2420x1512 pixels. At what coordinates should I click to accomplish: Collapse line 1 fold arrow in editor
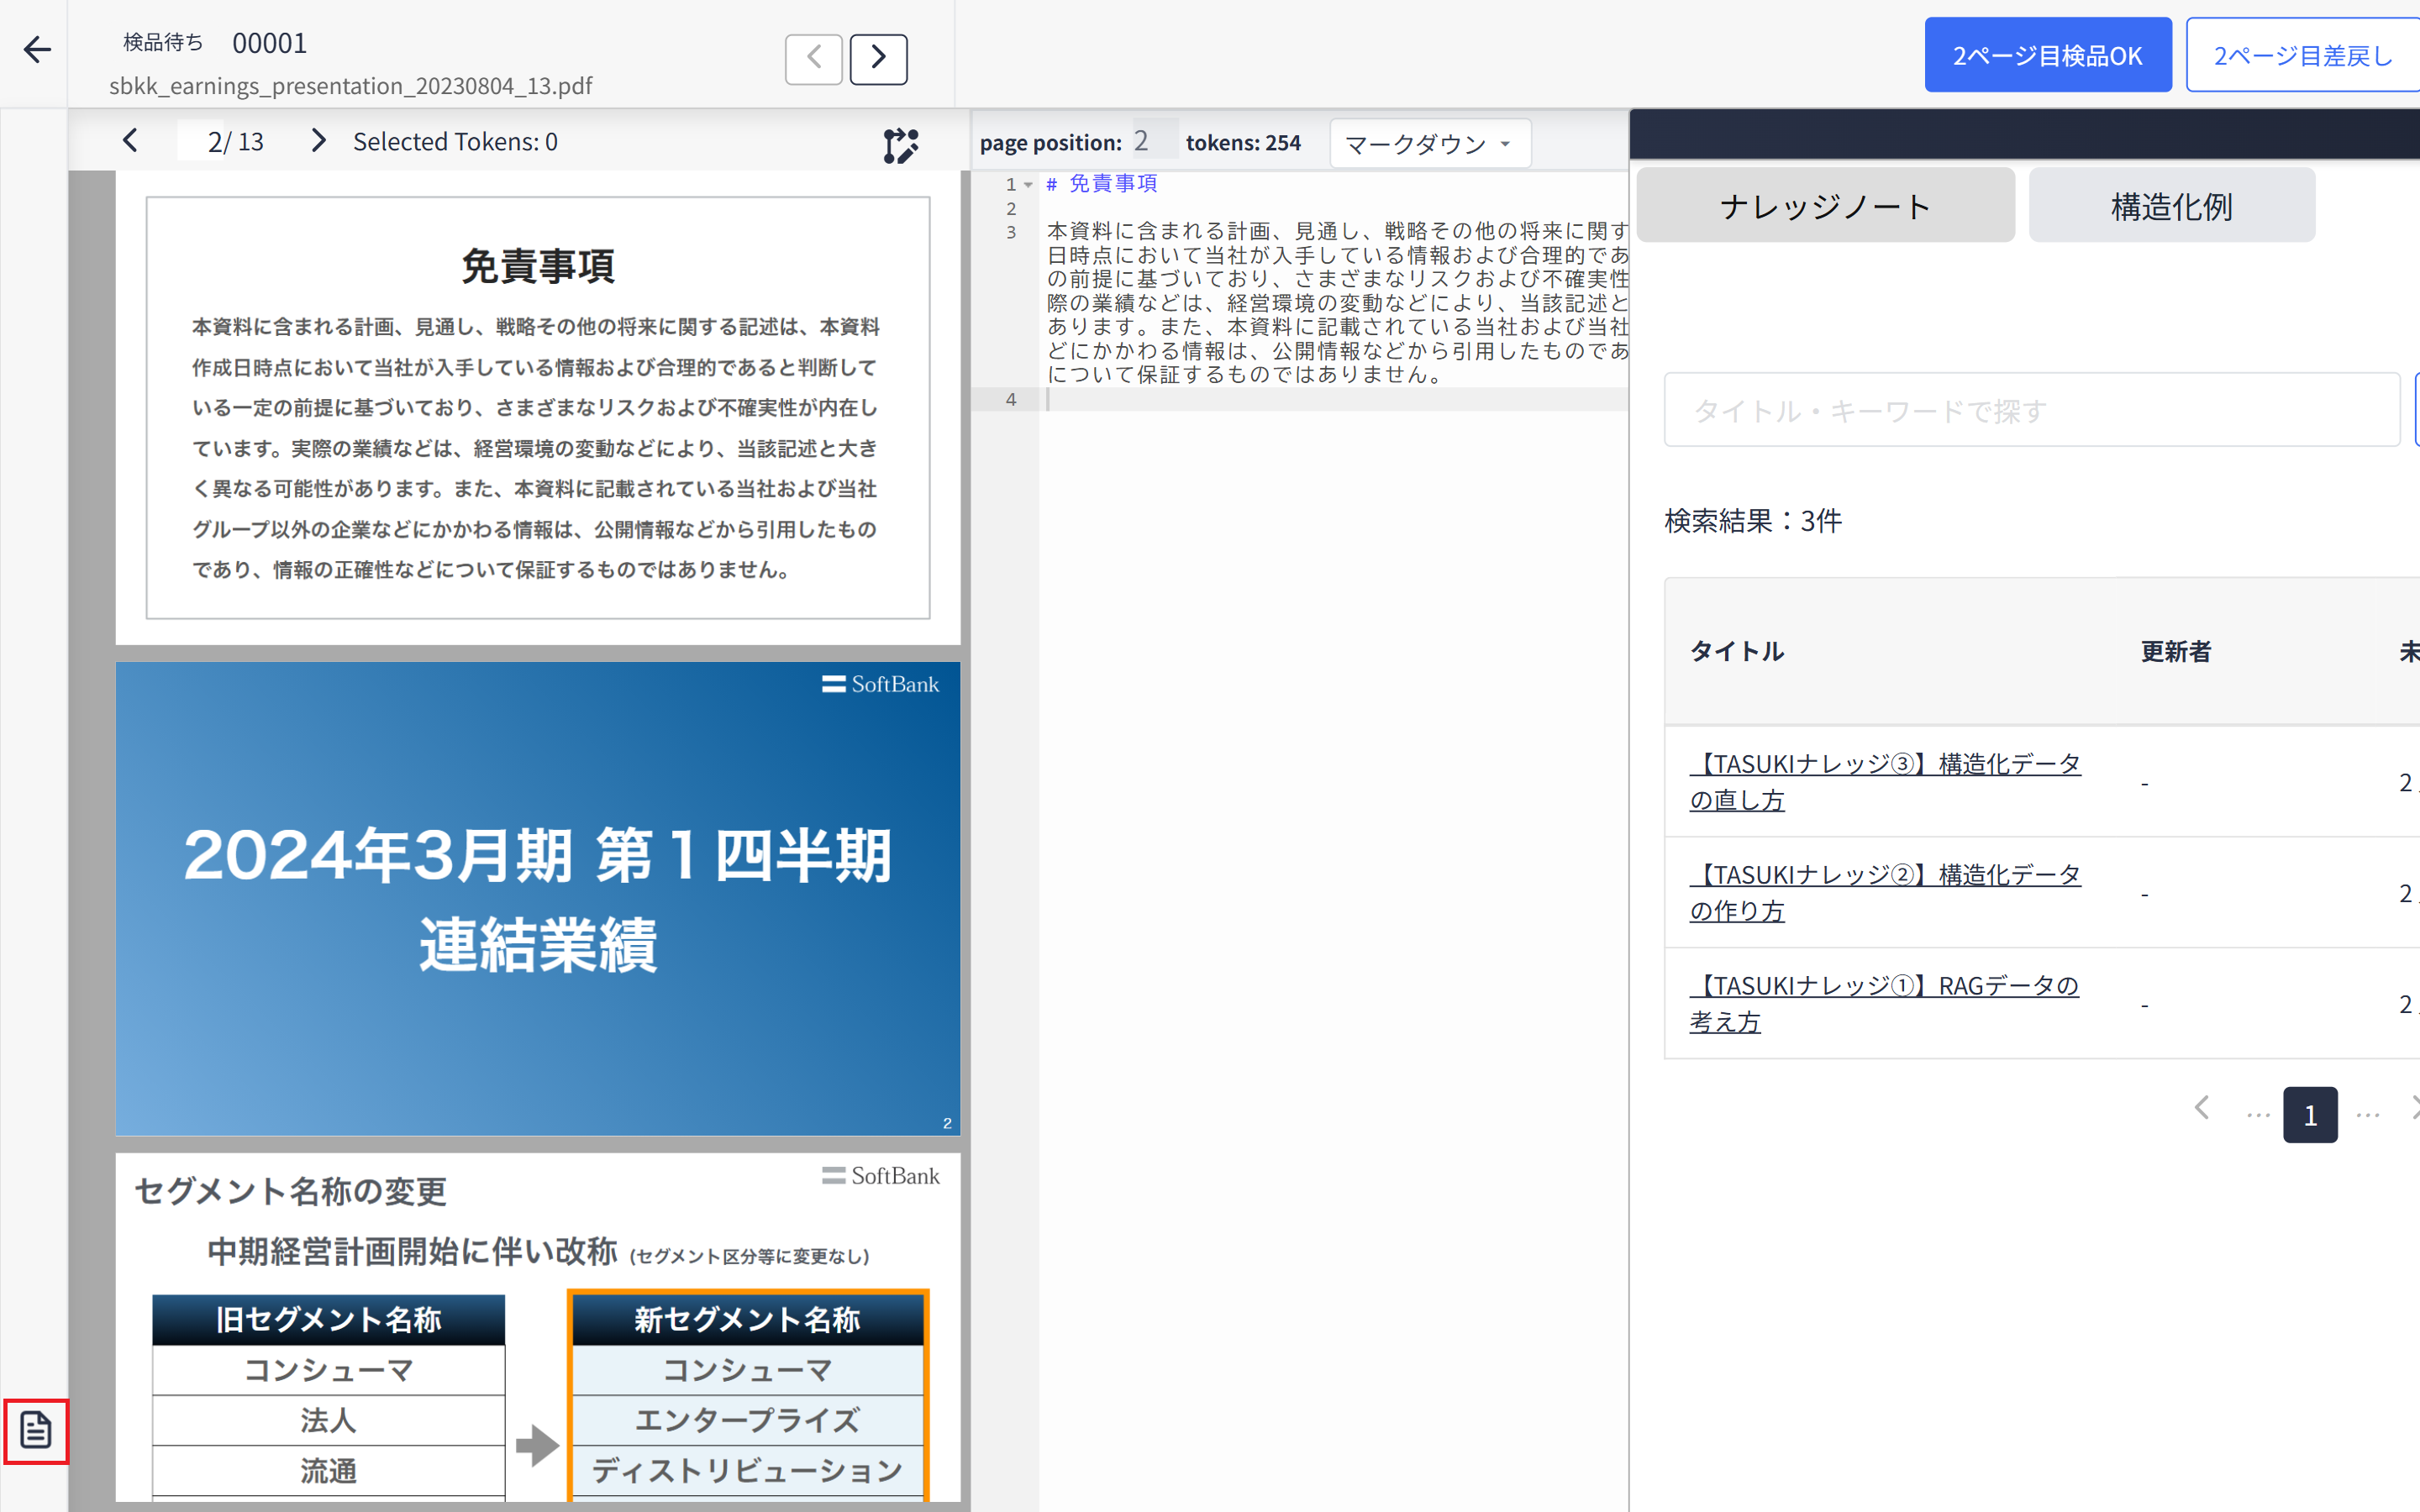1028,185
